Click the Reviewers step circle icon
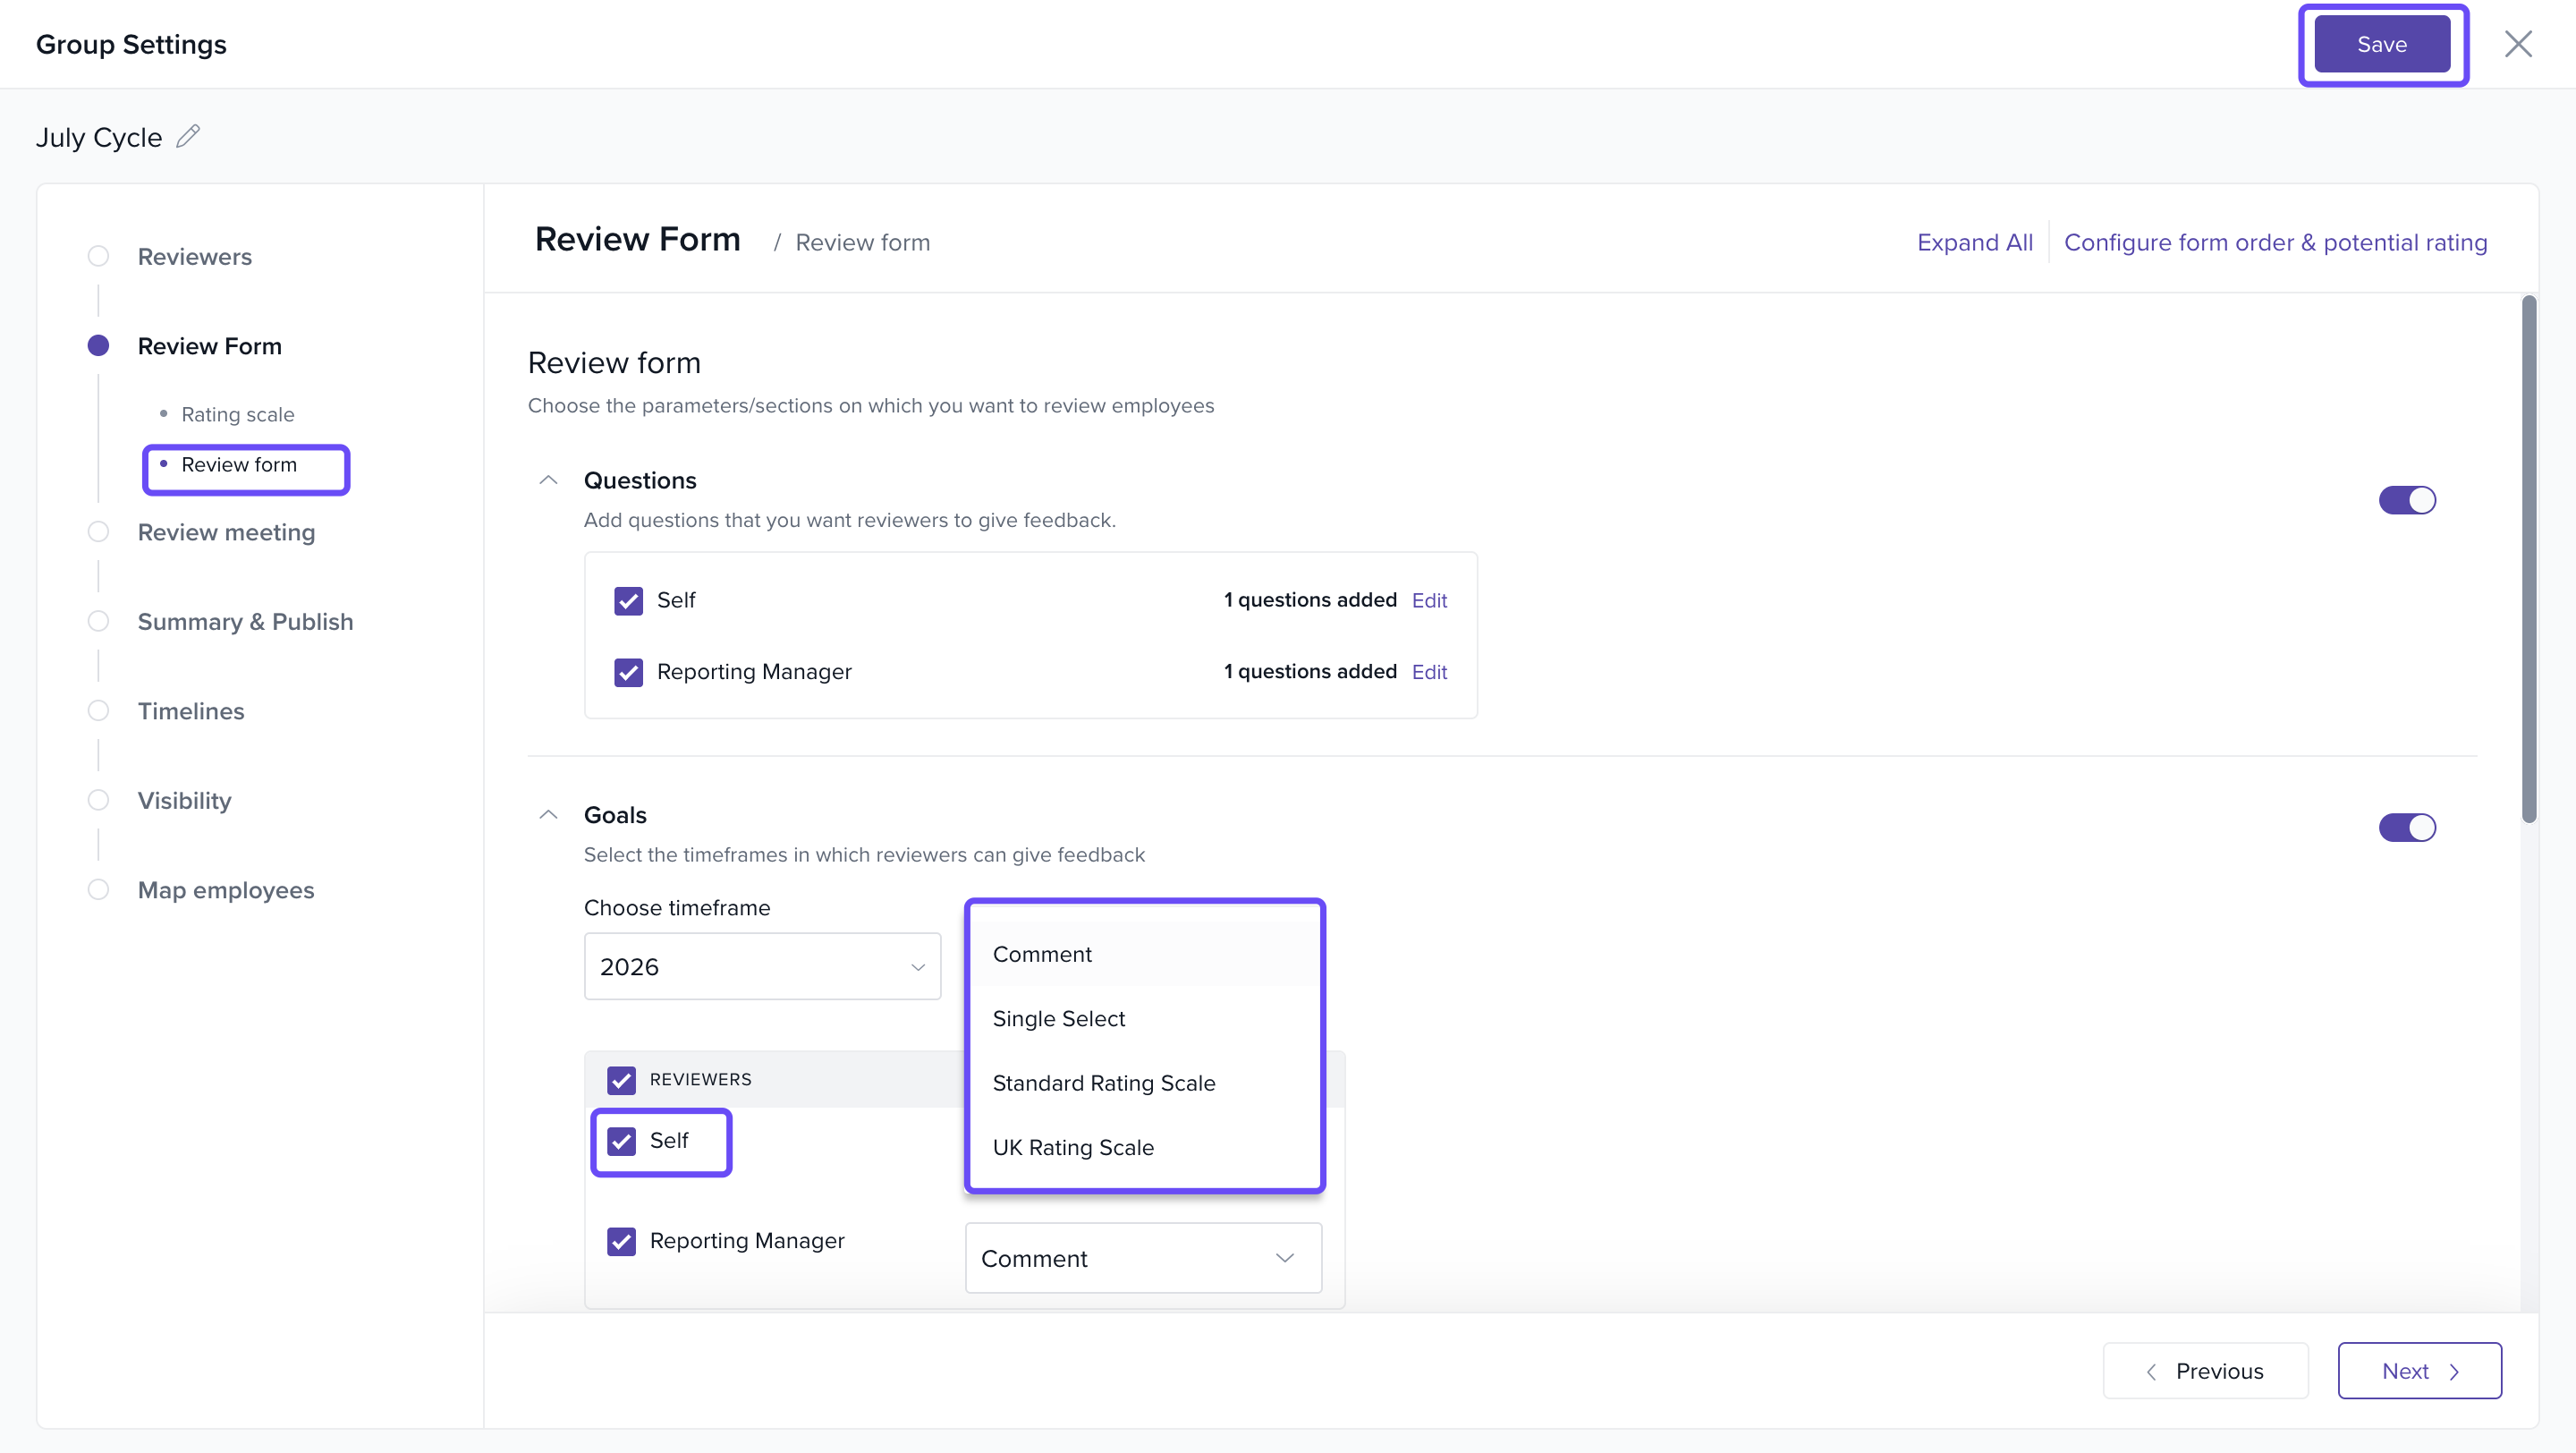The image size is (2576, 1453). 98,256
